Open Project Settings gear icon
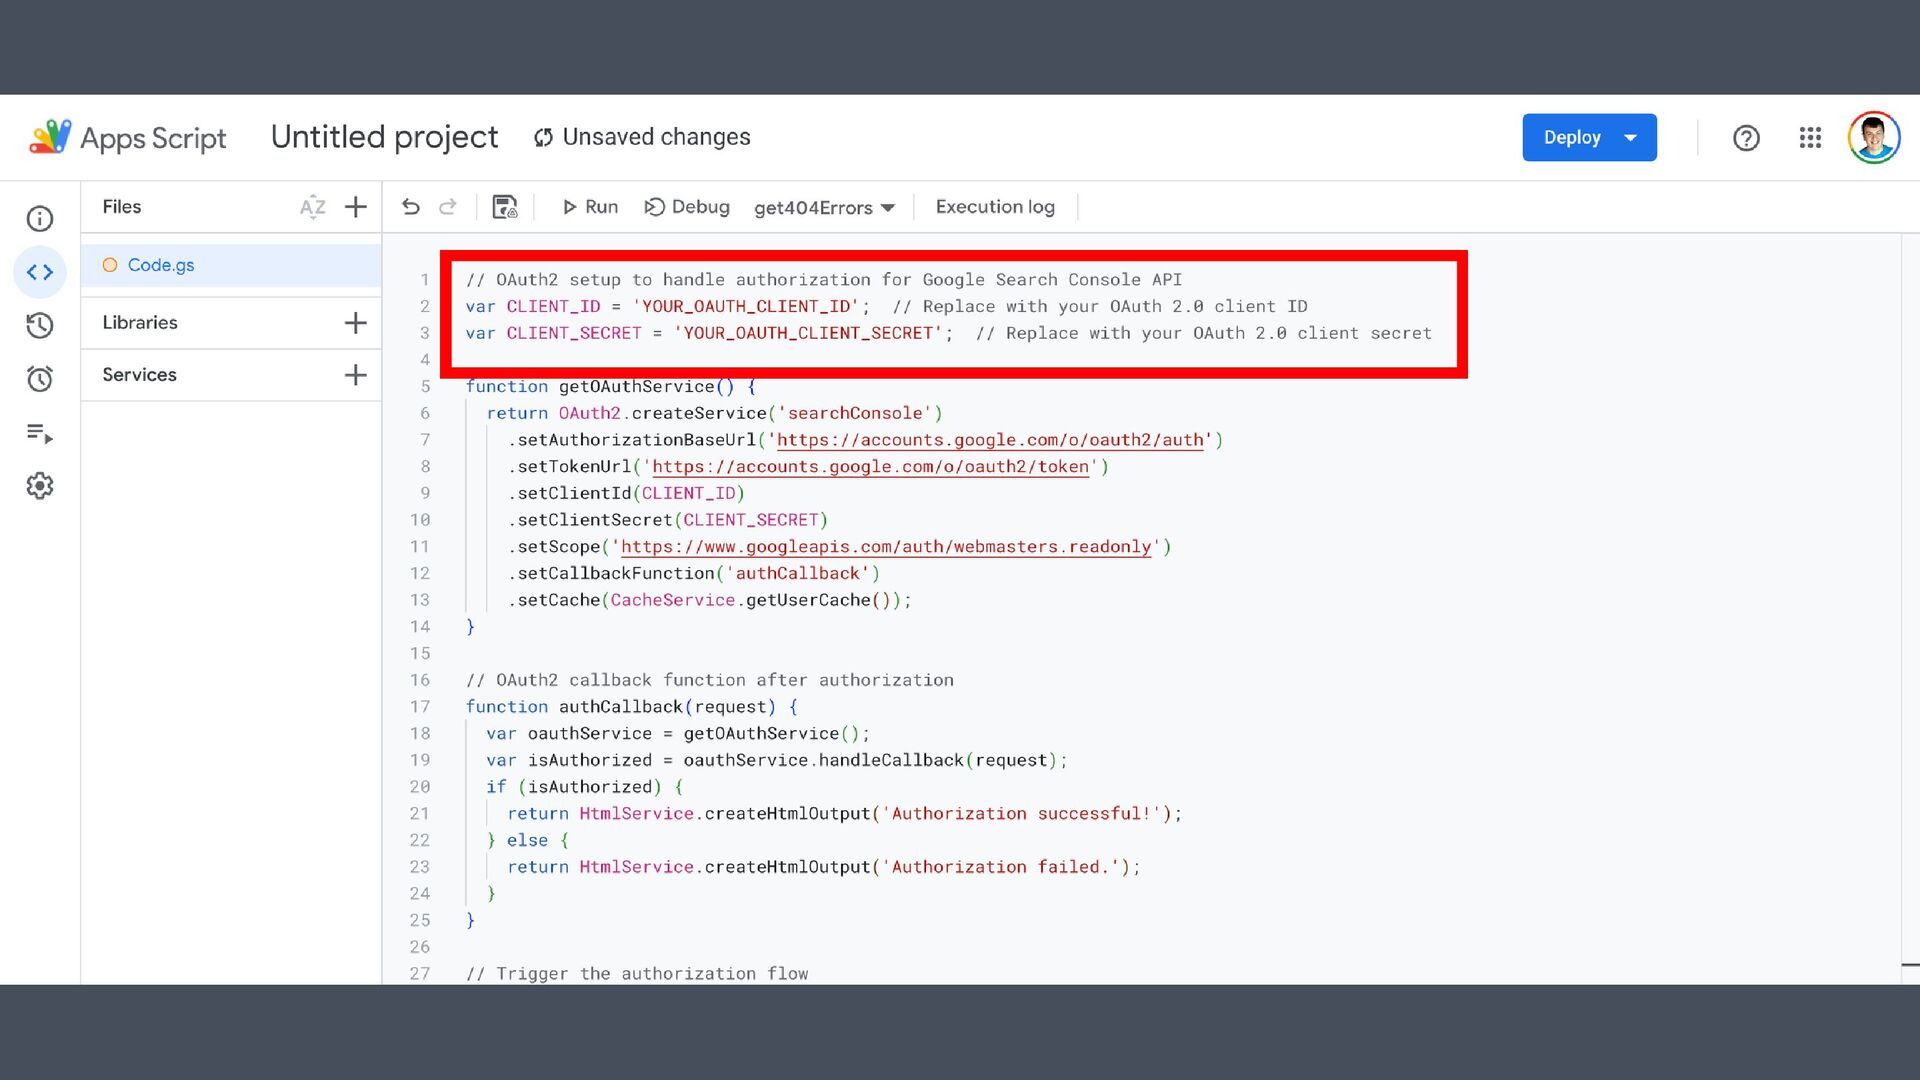The image size is (1920, 1080). [40, 486]
